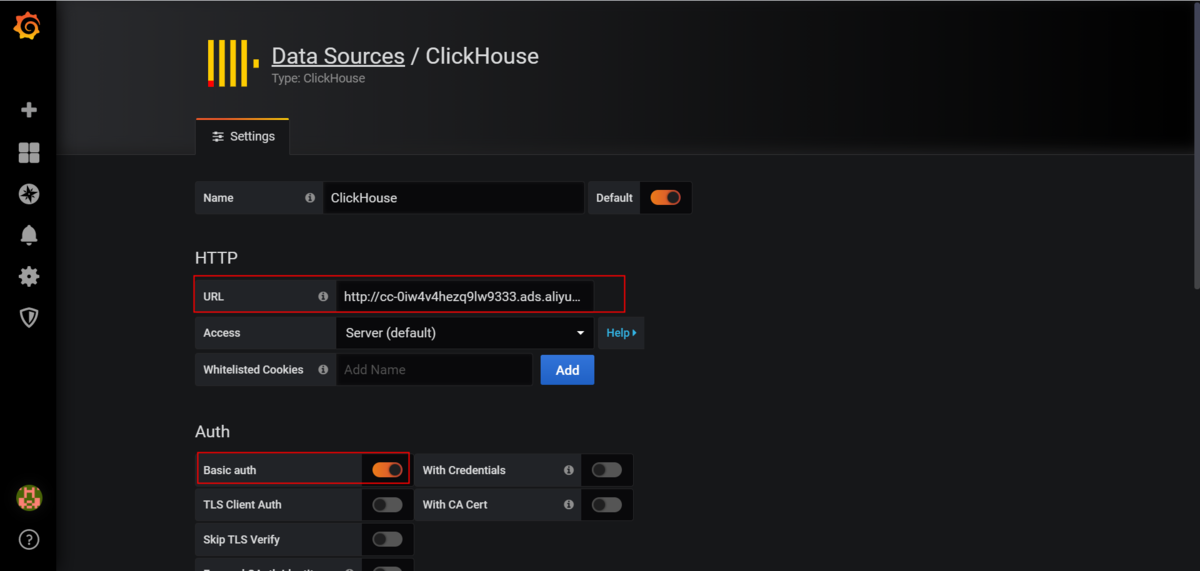This screenshot has height=571, width=1200.
Task: Enable the With CA Cert switch
Action: (x=606, y=505)
